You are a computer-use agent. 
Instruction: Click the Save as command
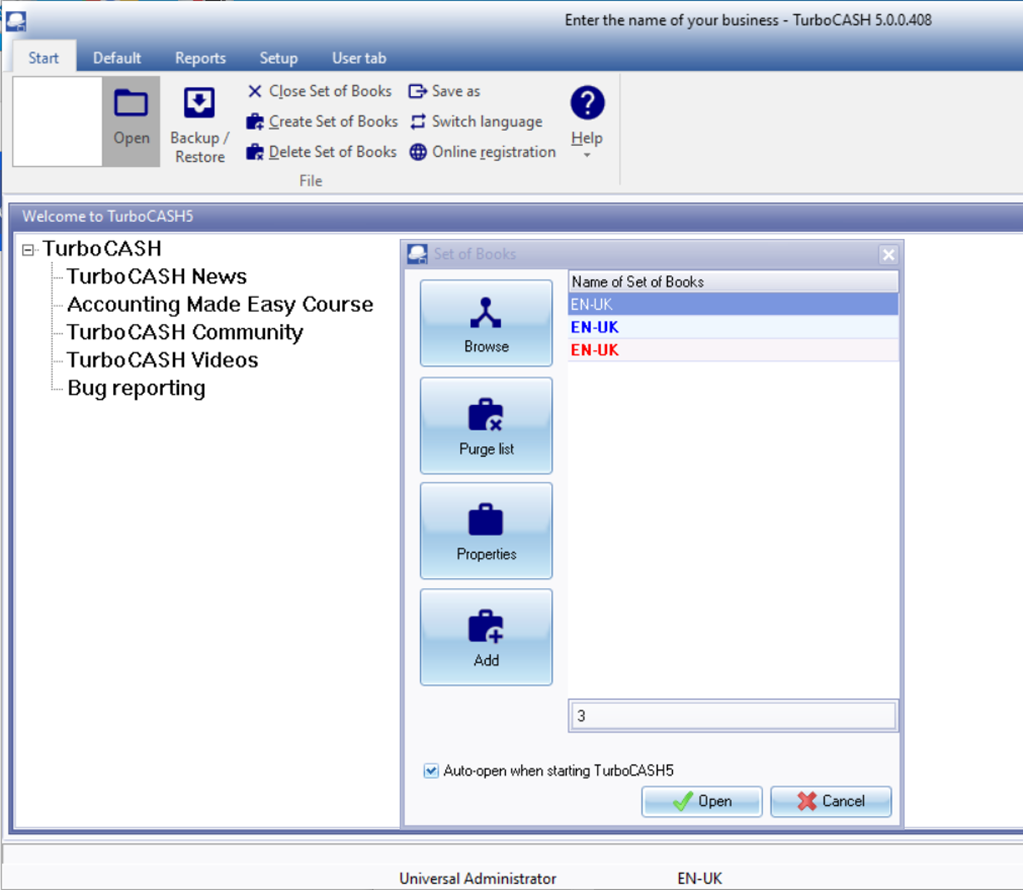(x=445, y=91)
